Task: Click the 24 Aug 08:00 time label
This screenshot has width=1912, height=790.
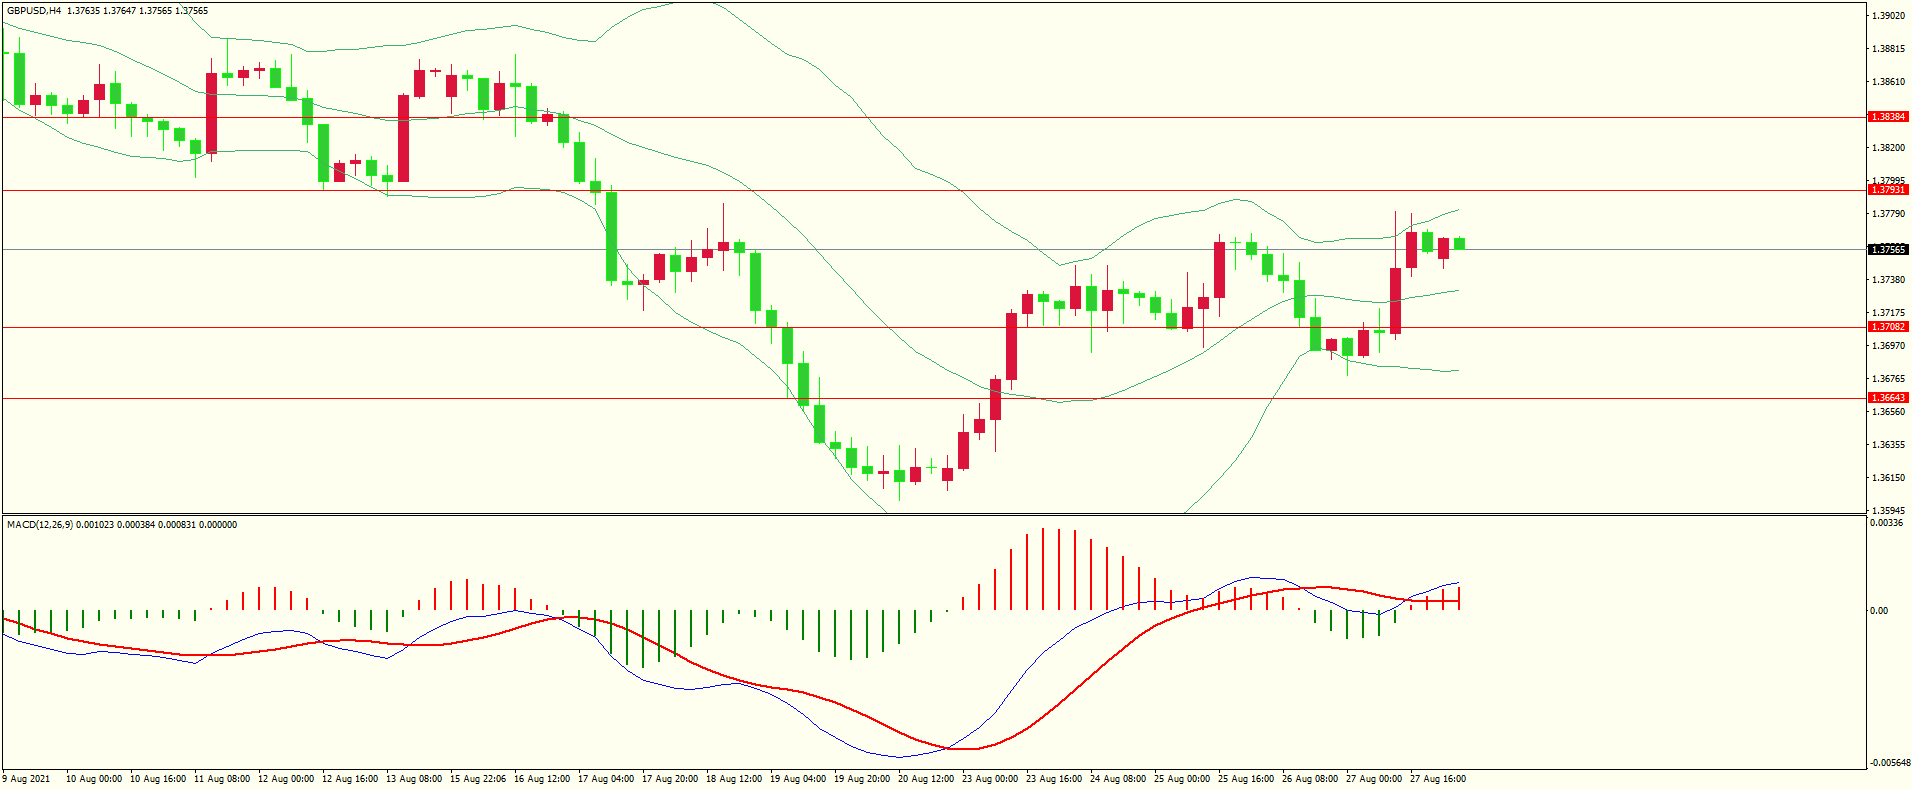Action: pos(1118,779)
